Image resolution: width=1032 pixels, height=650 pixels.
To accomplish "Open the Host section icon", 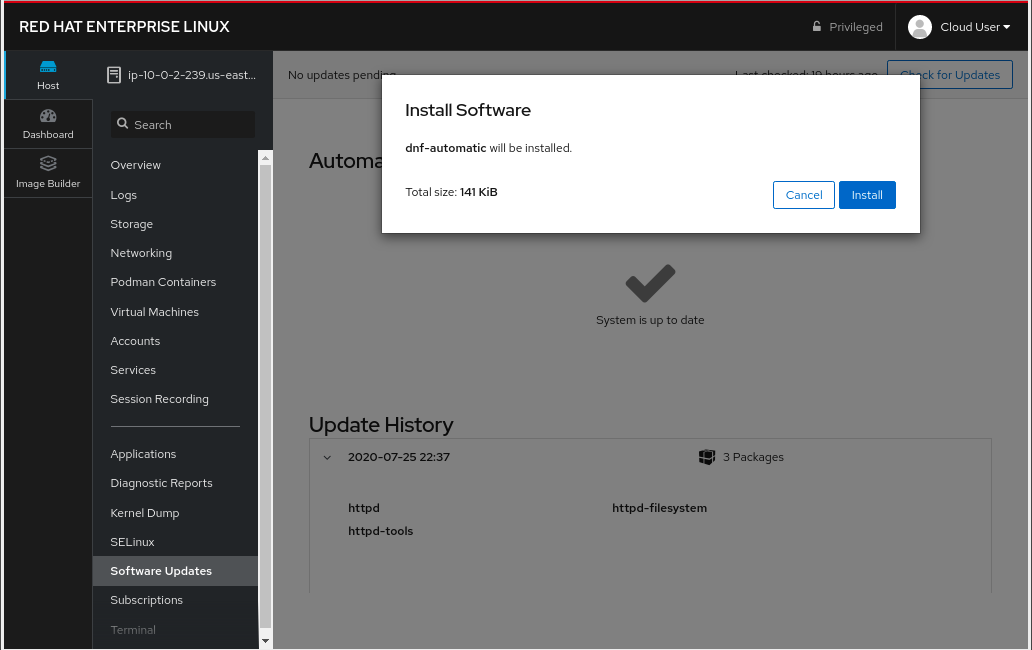I will point(48,66).
